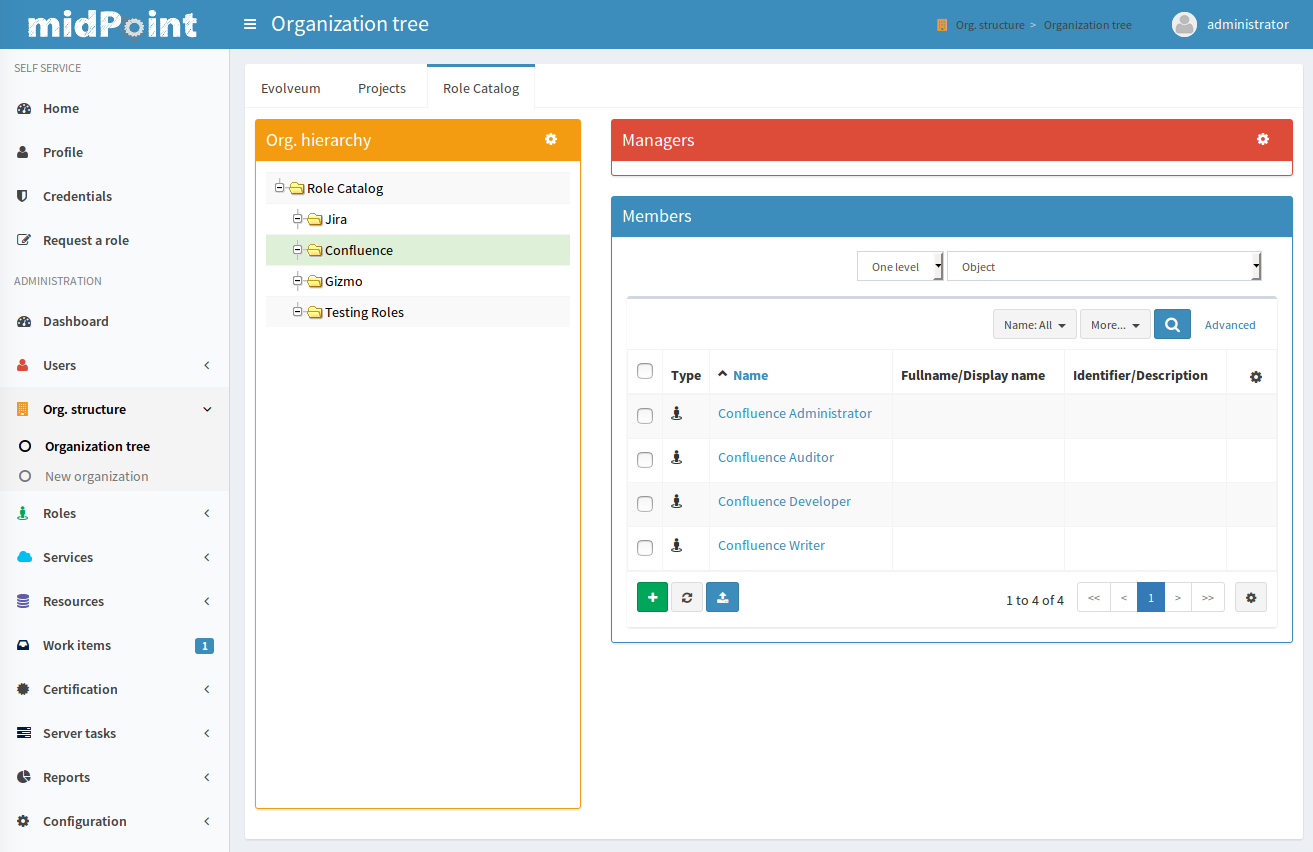1313x852 pixels.
Task: Toggle the select-all checkbox in the table header
Action: pos(645,371)
